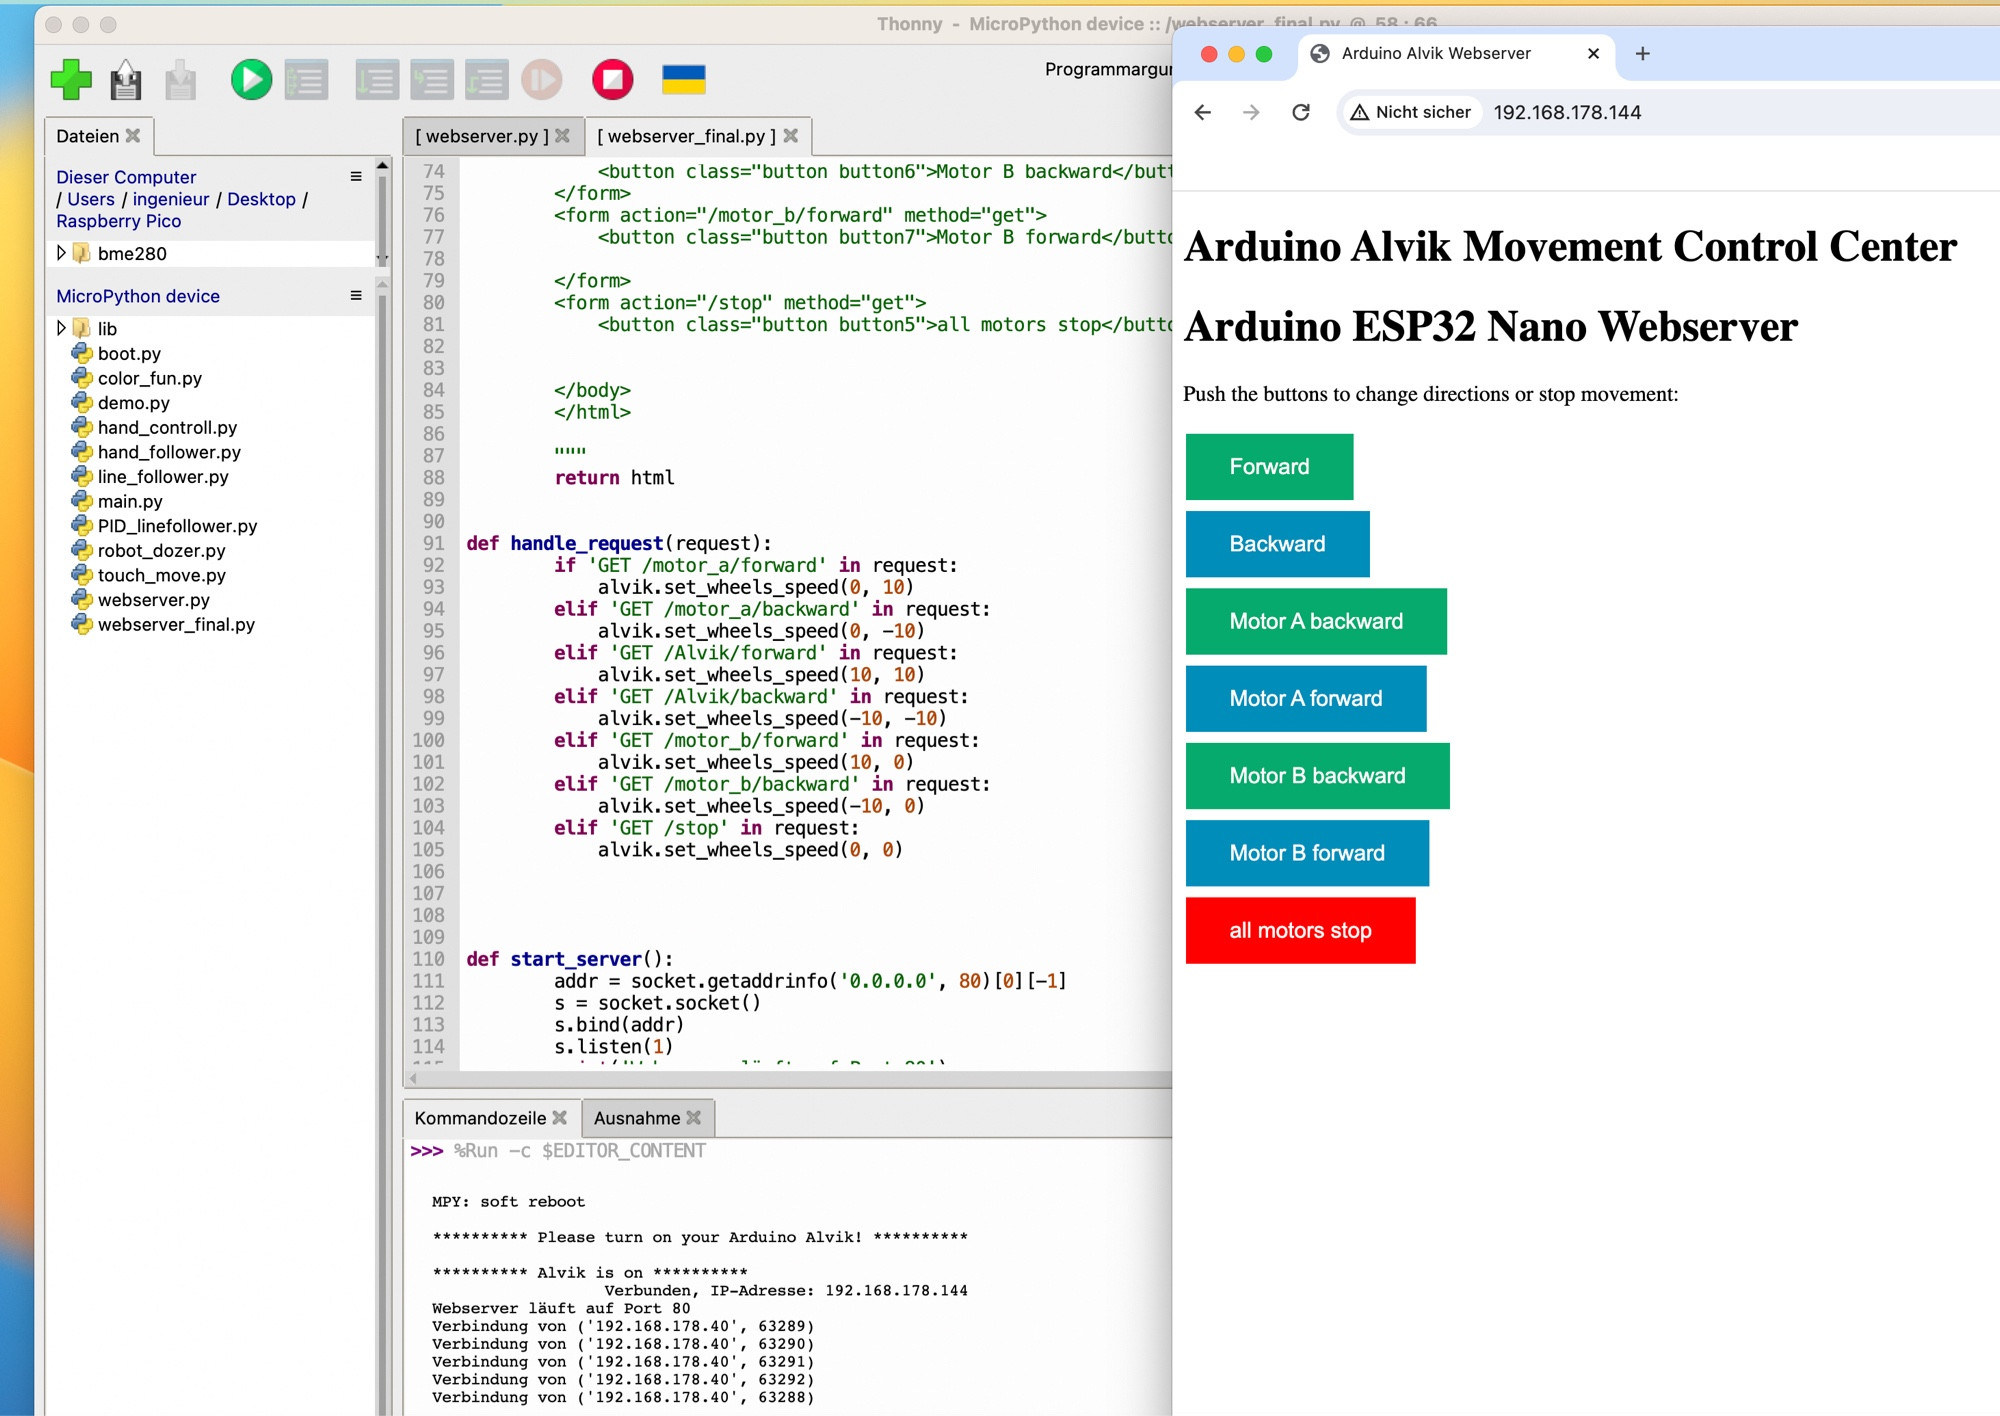2000x1416 pixels.
Task: Open the Dieser Computer pane menu icon
Action: pyautogui.click(x=356, y=176)
